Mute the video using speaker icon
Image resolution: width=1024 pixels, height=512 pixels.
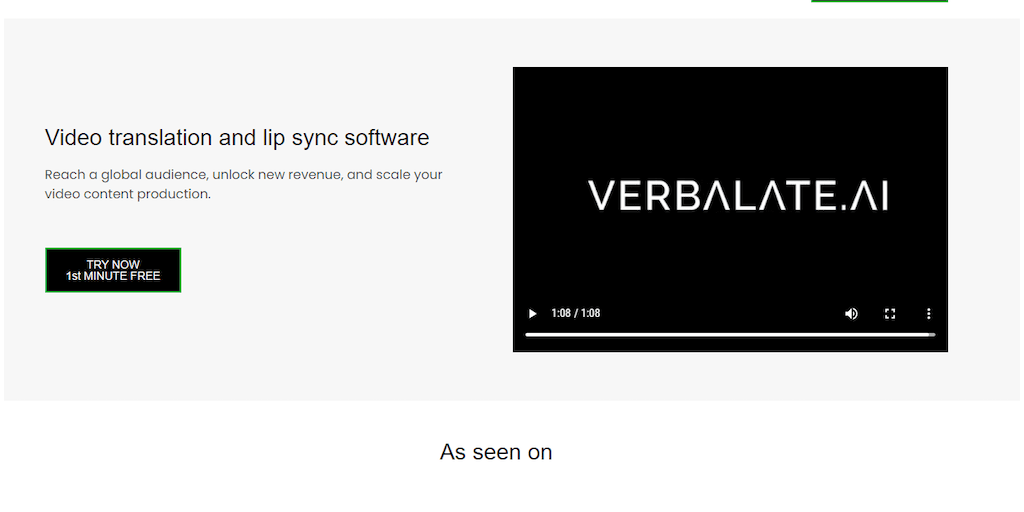click(851, 313)
